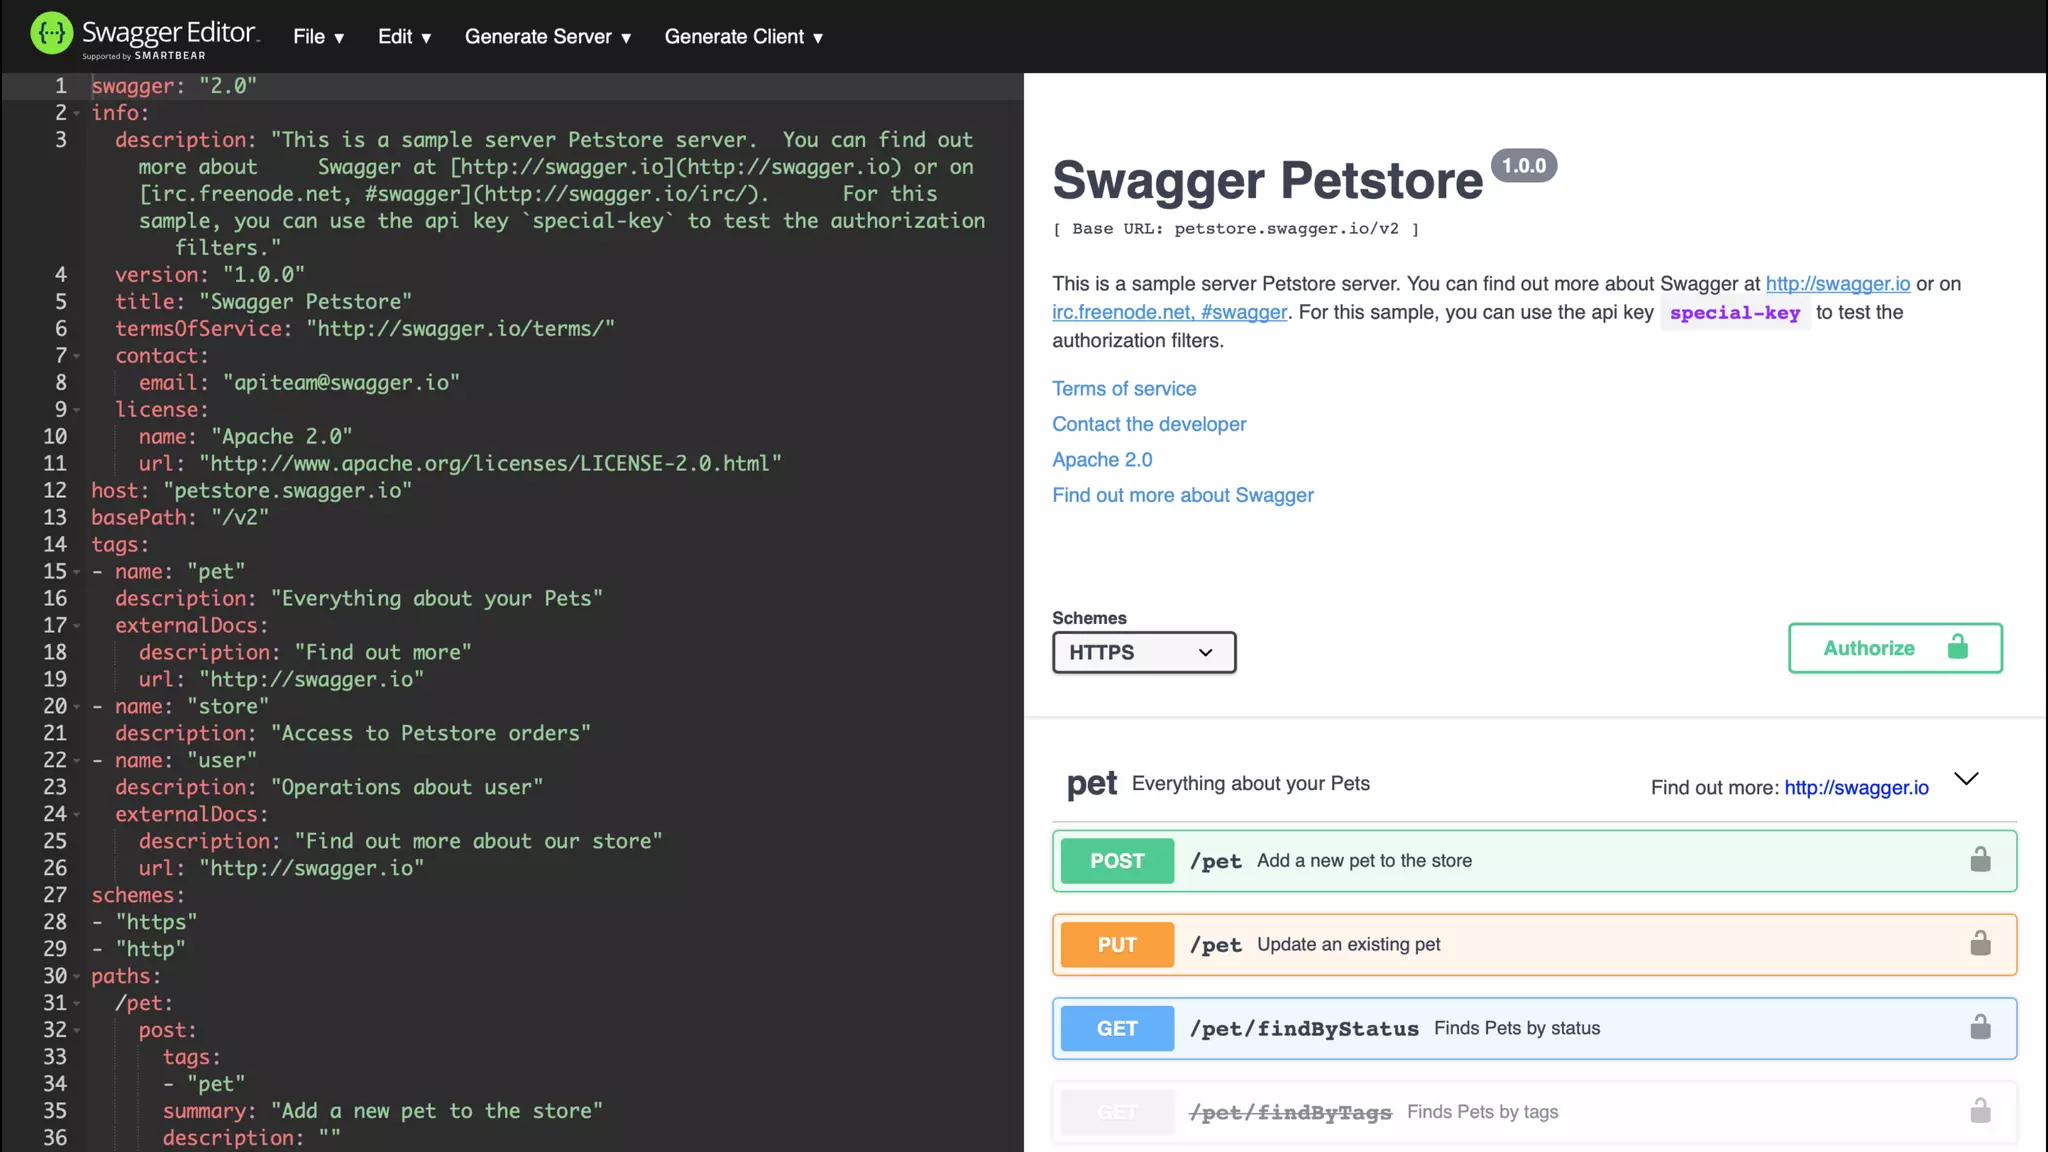
Task: Open the Schemes HTTPS dropdown
Action: (1143, 652)
